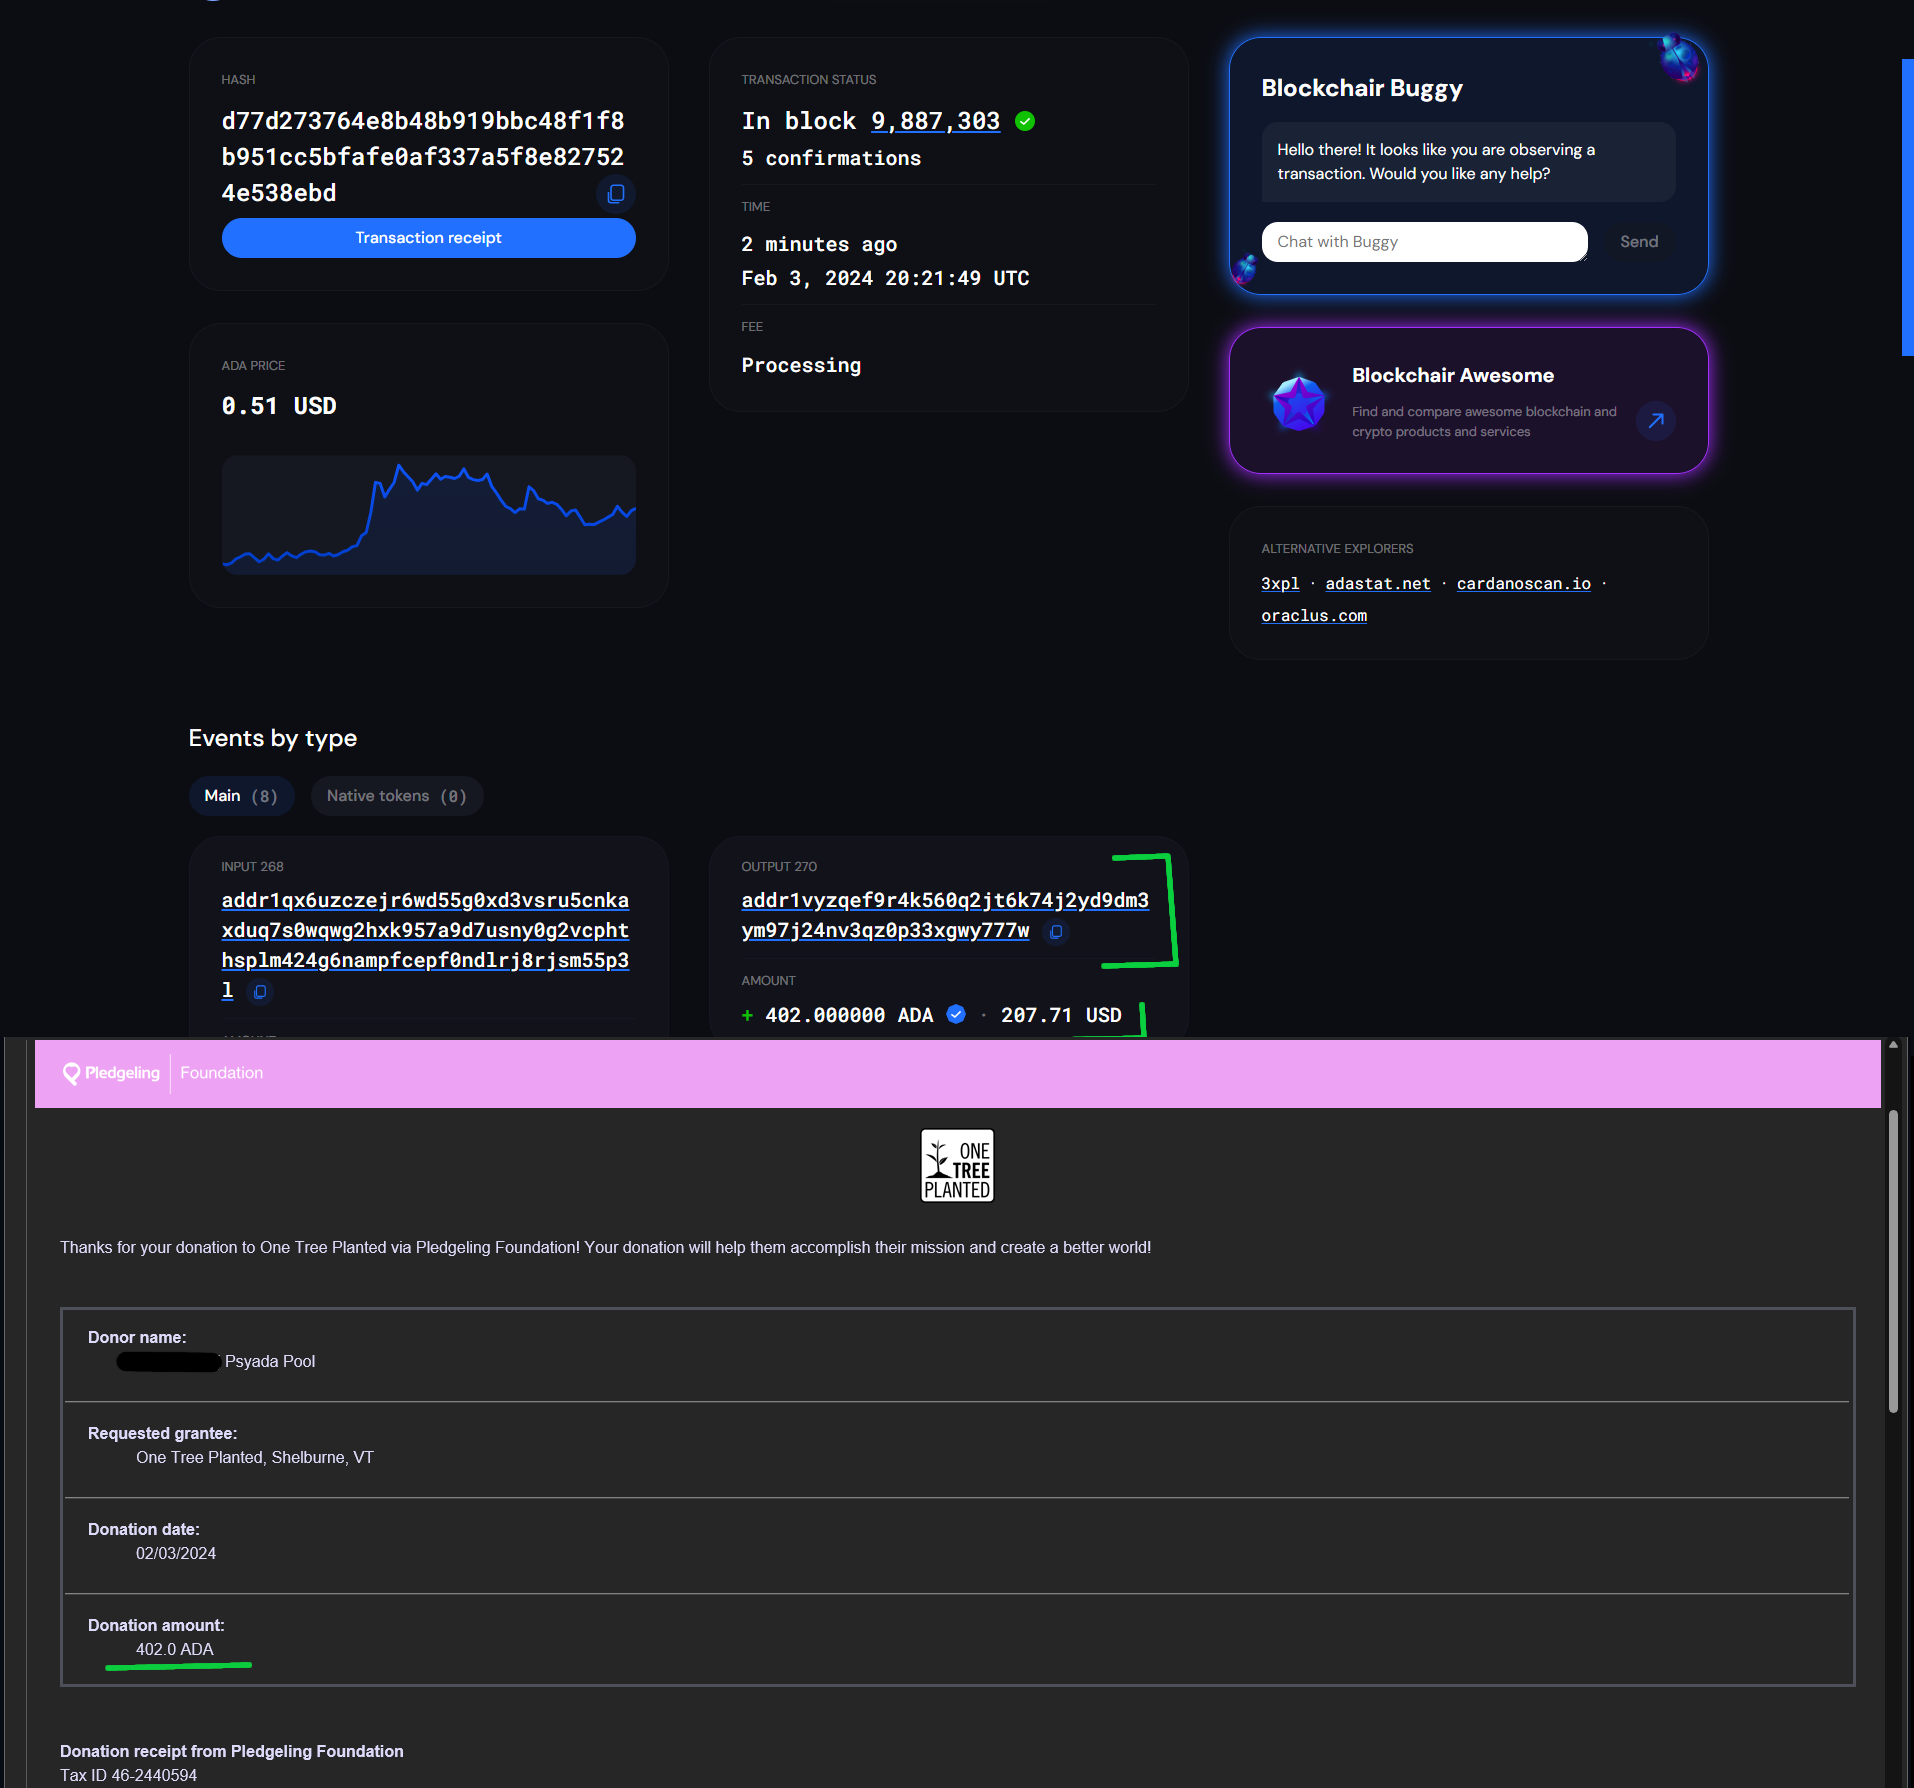1914x1788 pixels.
Task: Open the output address addr1vyzqef9r4k560q2jt6k74j2yd9dm3
Action: click(x=944, y=915)
